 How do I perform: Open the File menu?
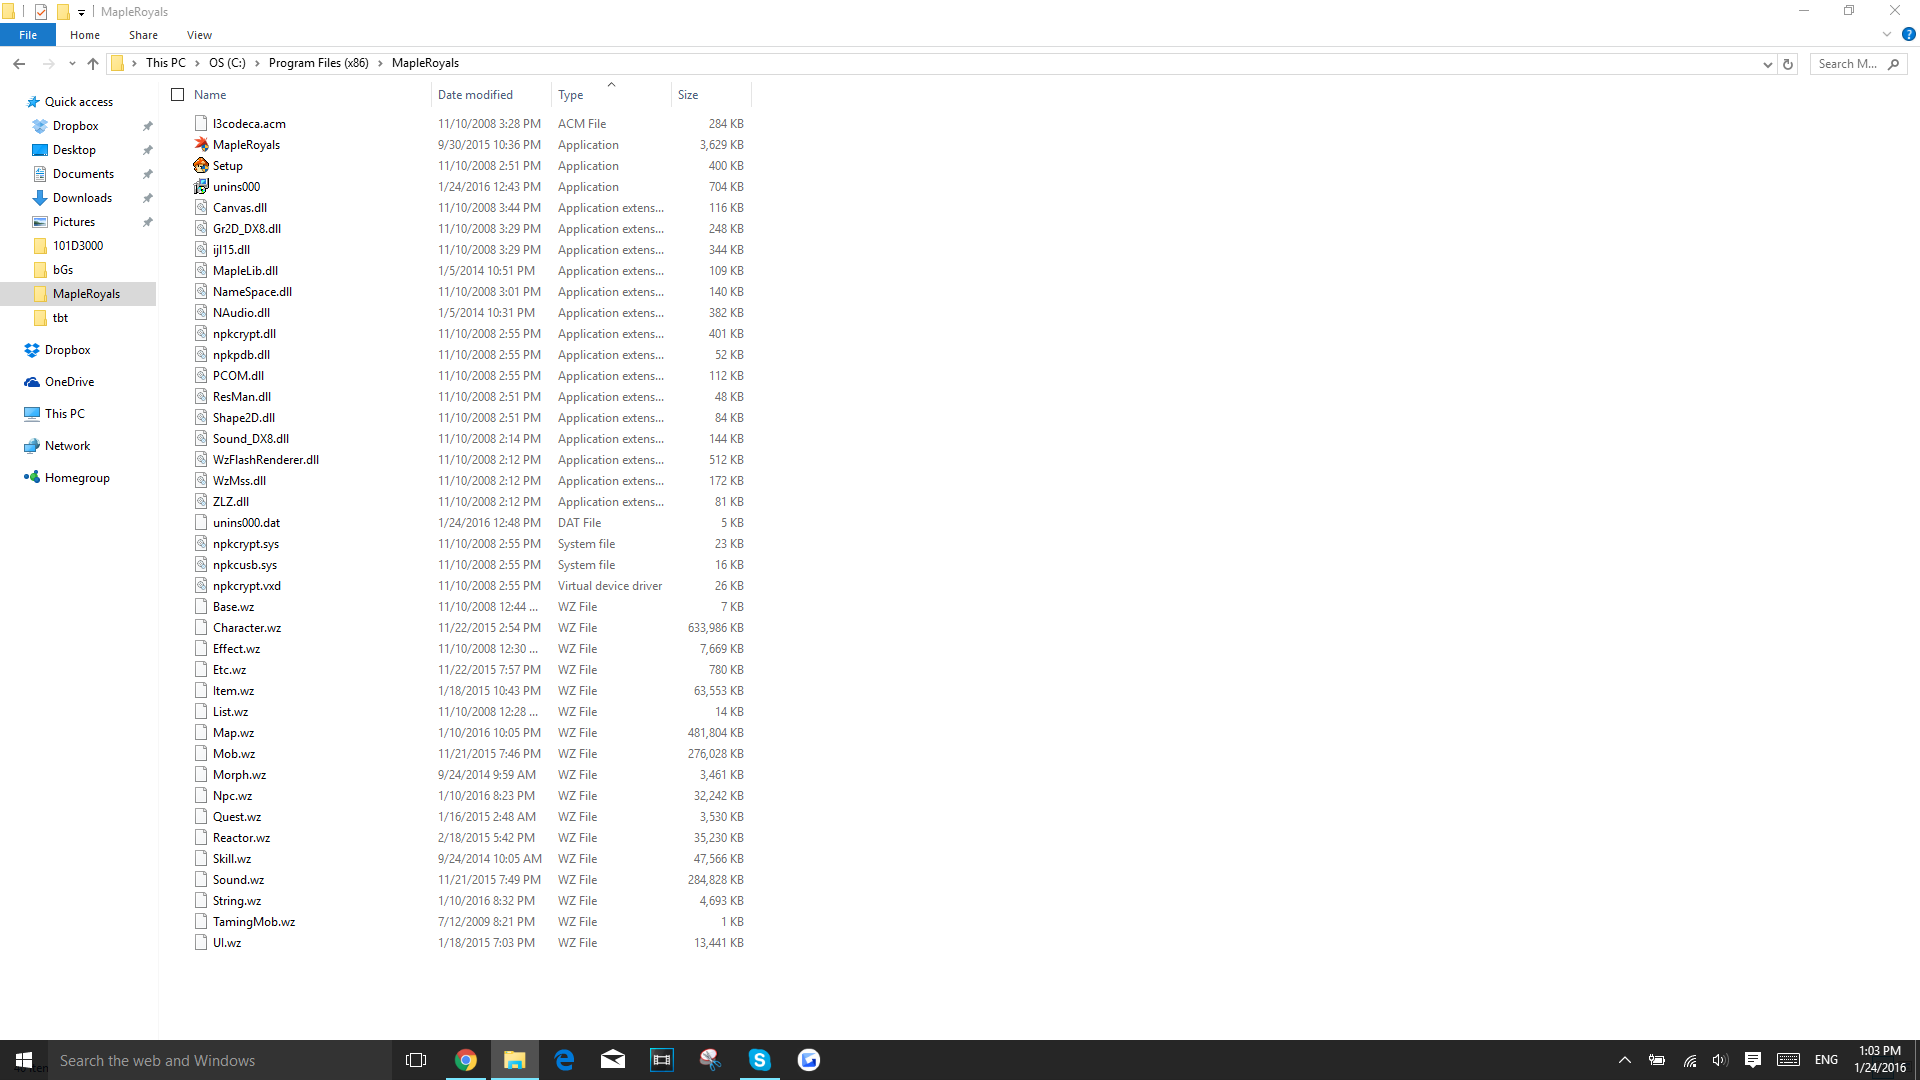(x=28, y=35)
